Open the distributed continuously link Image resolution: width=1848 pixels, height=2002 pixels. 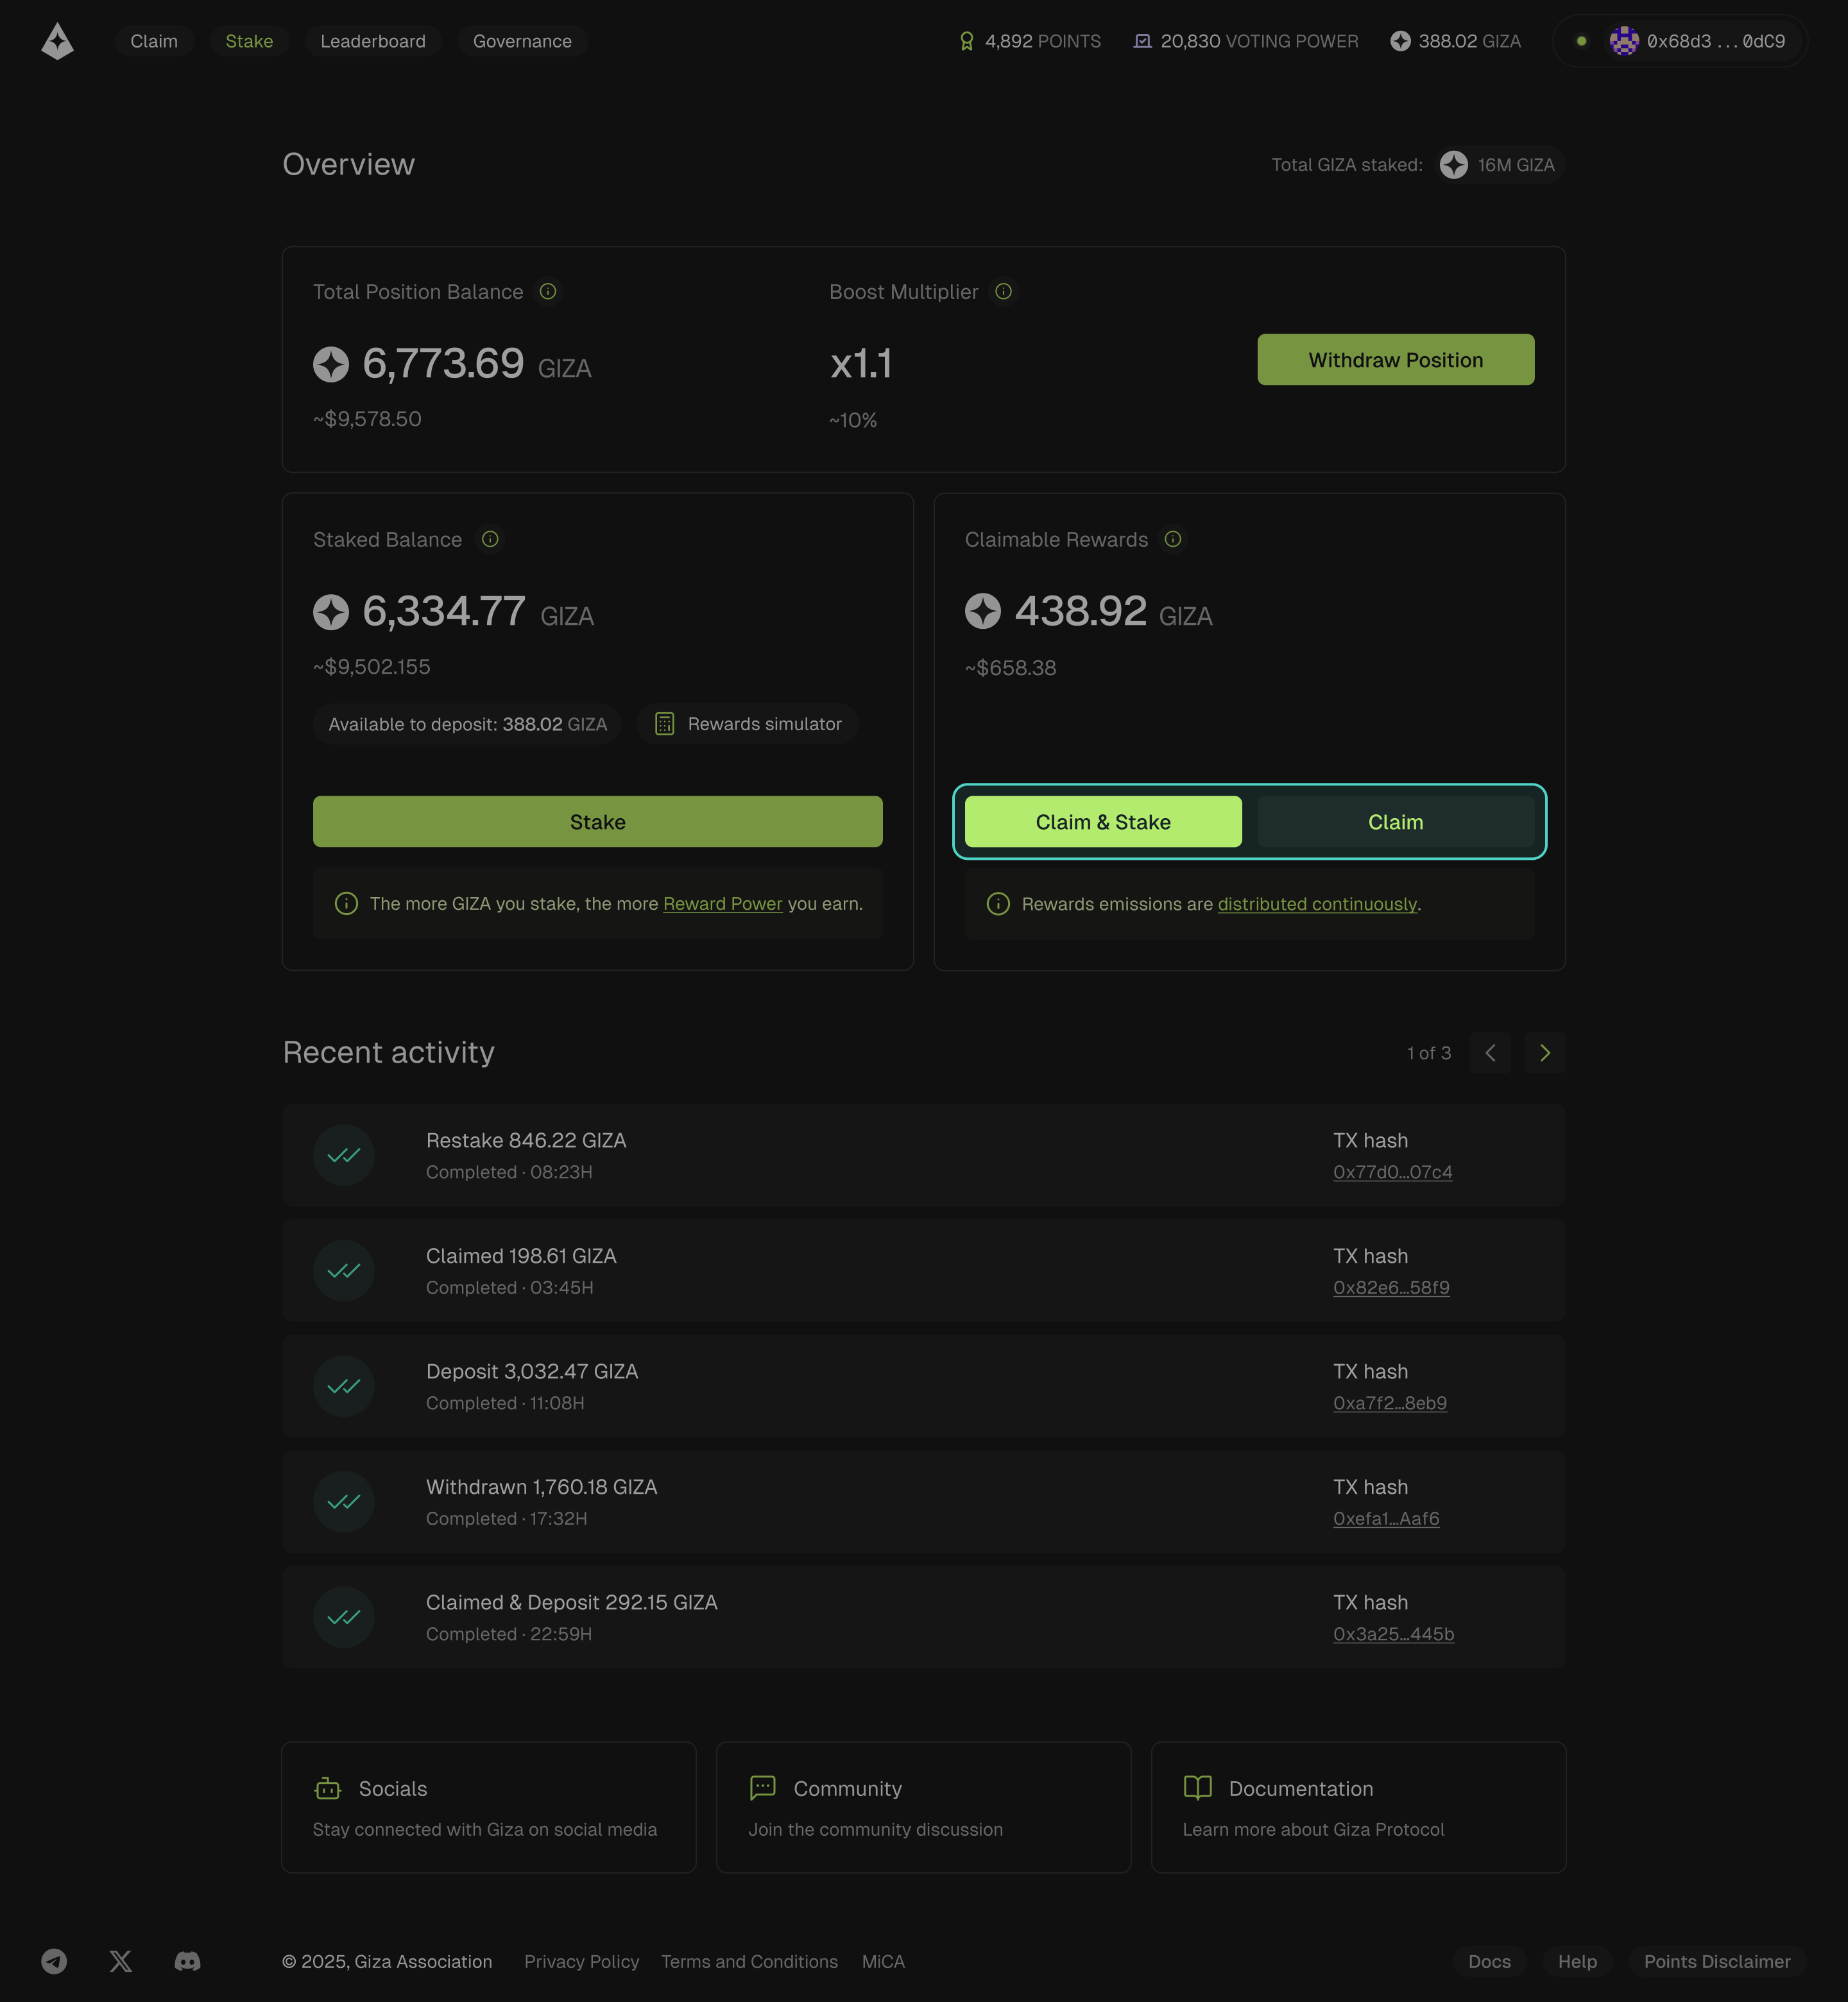tap(1317, 904)
